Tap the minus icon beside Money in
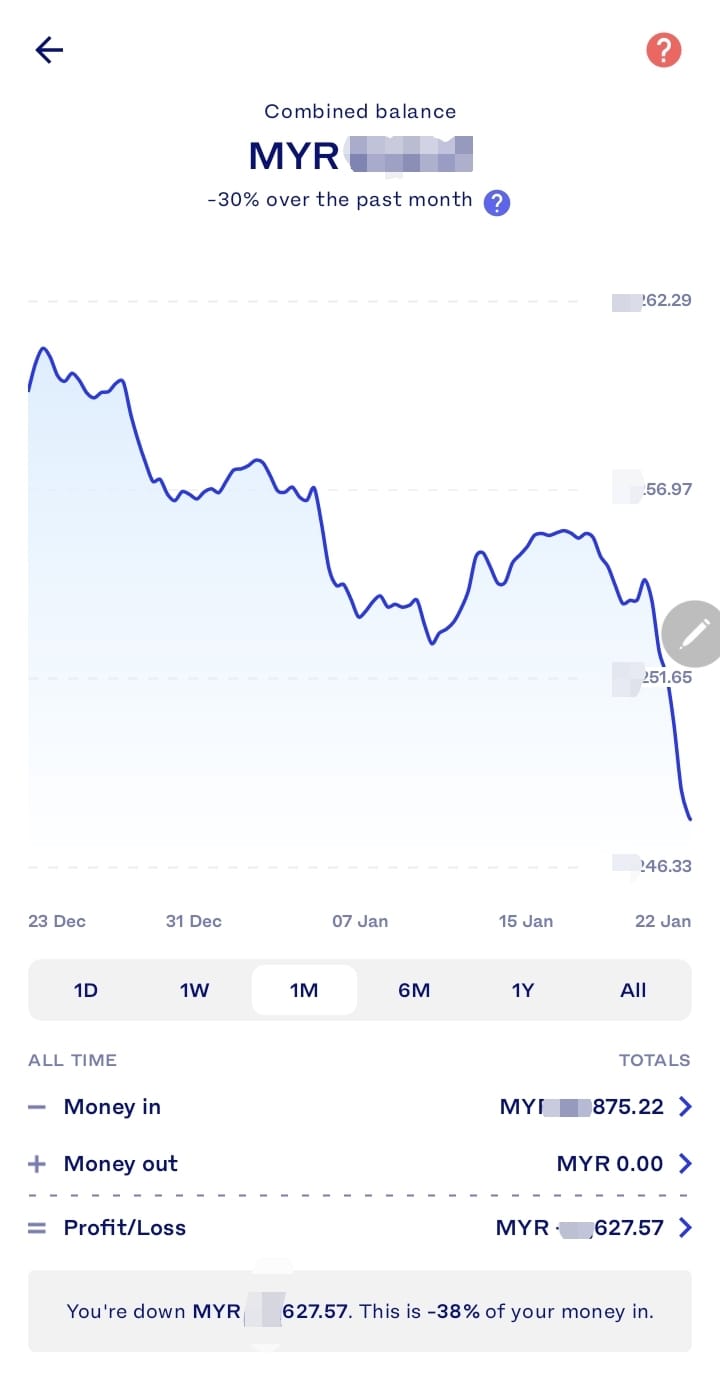 click(37, 1107)
